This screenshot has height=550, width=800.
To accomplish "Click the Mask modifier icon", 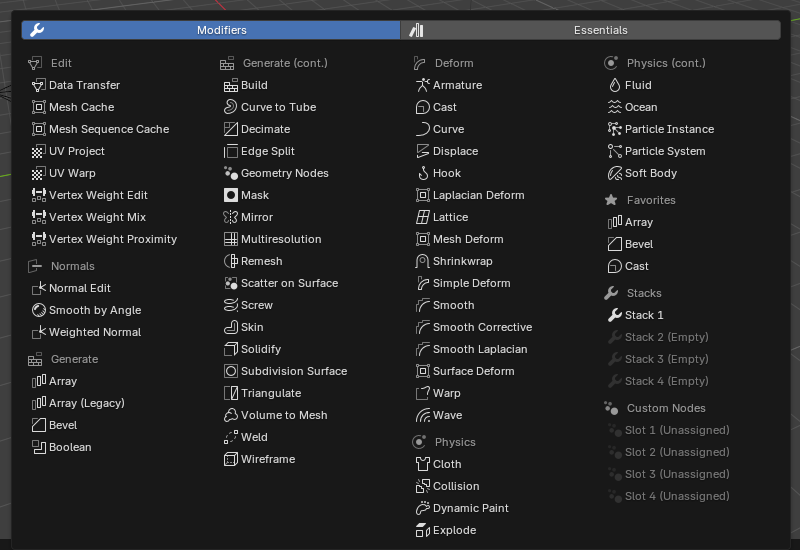I will [x=231, y=195].
